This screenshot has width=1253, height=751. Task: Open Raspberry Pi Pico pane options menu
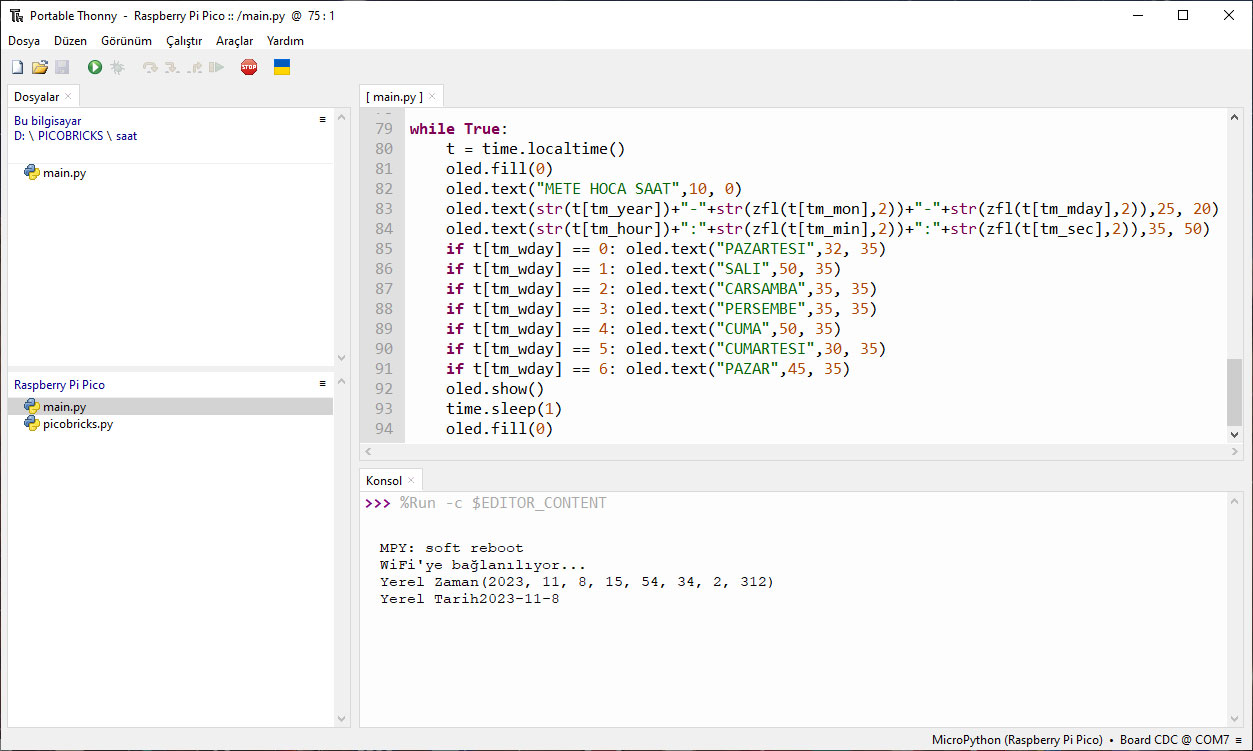(x=323, y=383)
